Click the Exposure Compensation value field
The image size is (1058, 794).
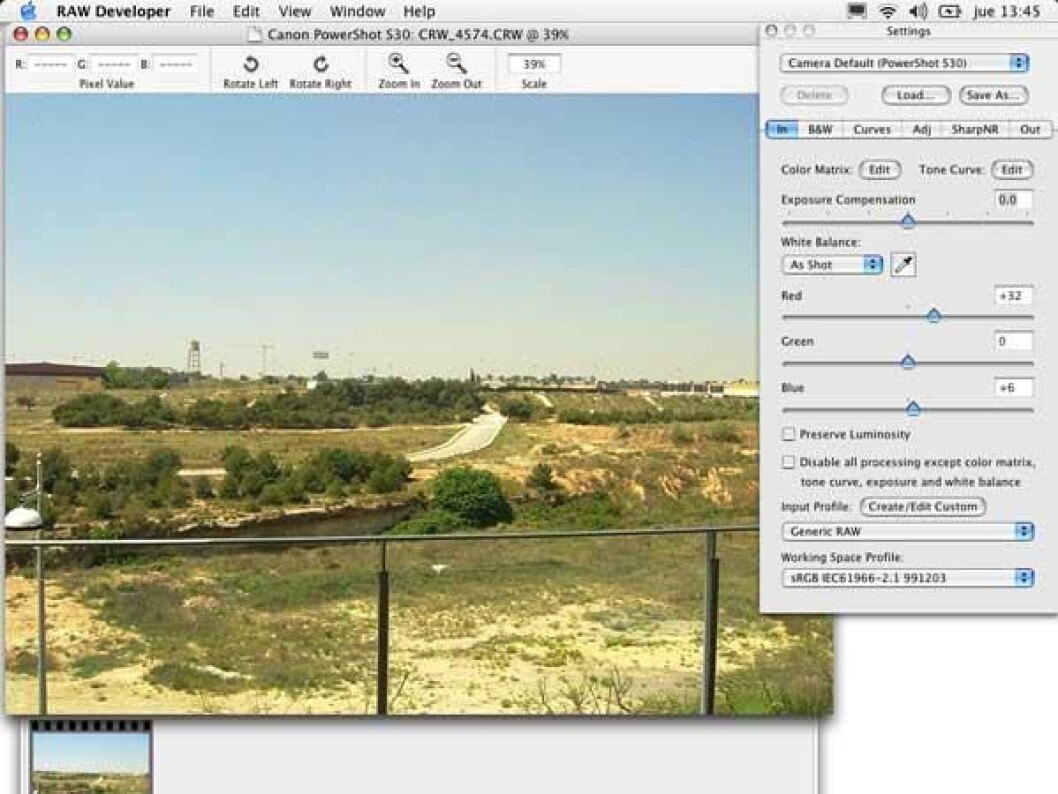1013,200
